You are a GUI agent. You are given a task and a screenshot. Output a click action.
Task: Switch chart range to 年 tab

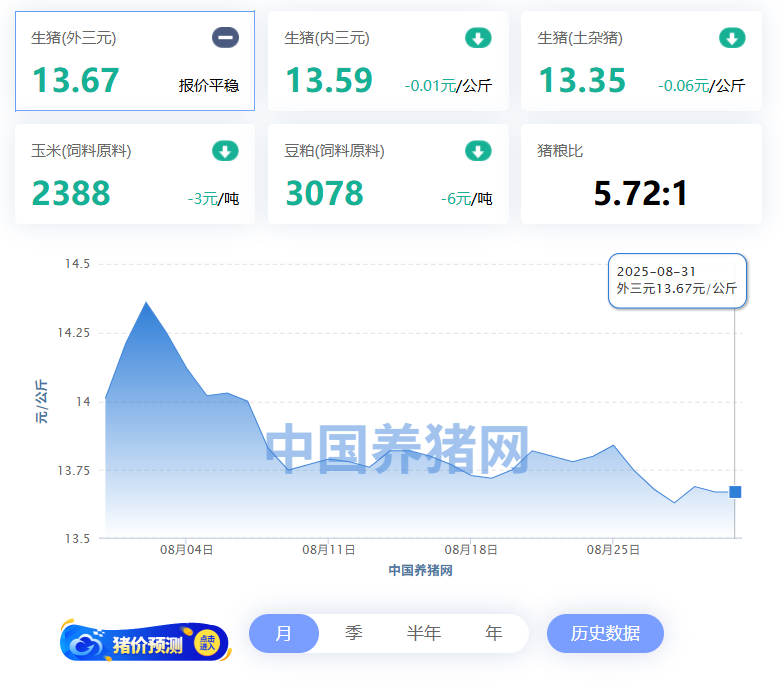494,633
